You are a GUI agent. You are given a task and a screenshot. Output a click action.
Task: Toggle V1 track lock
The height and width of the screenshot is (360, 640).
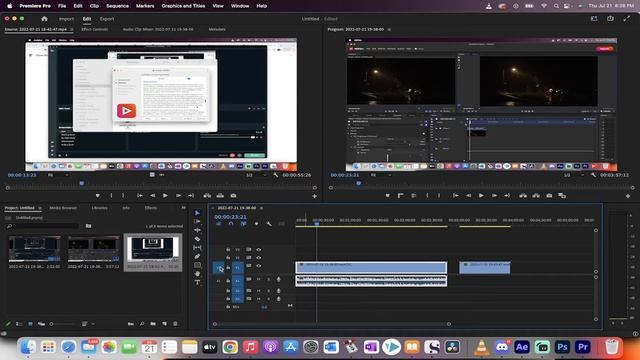click(x=228, y=267)
